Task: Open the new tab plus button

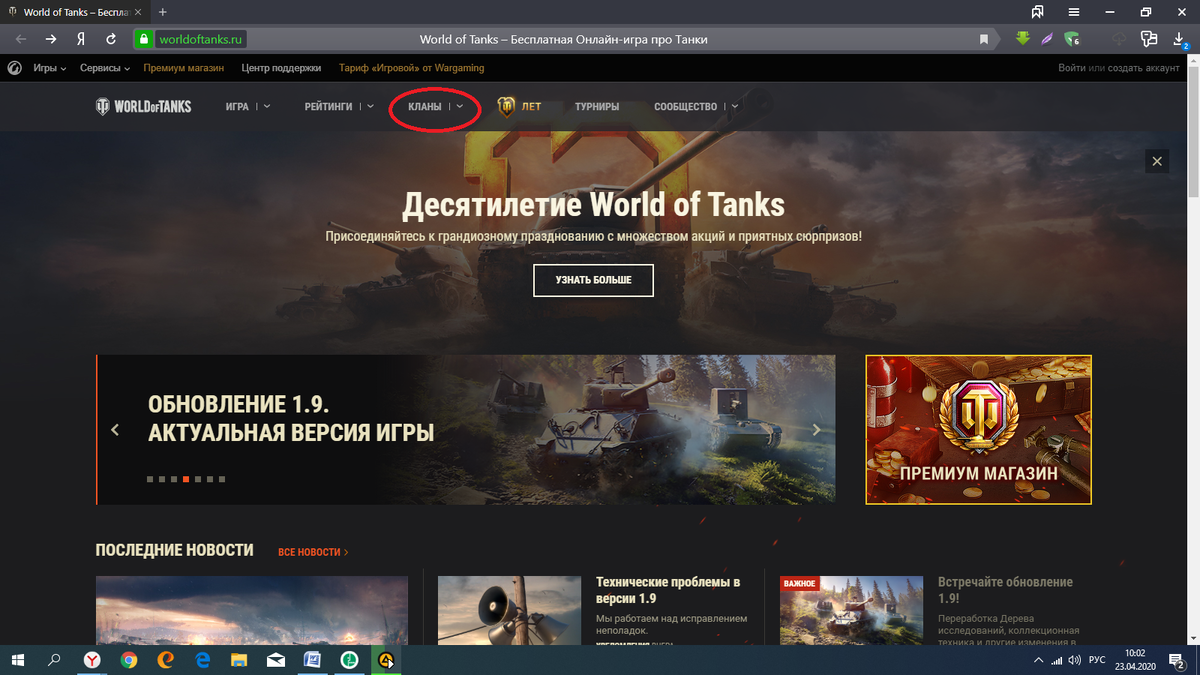Action: pos(163,12)
